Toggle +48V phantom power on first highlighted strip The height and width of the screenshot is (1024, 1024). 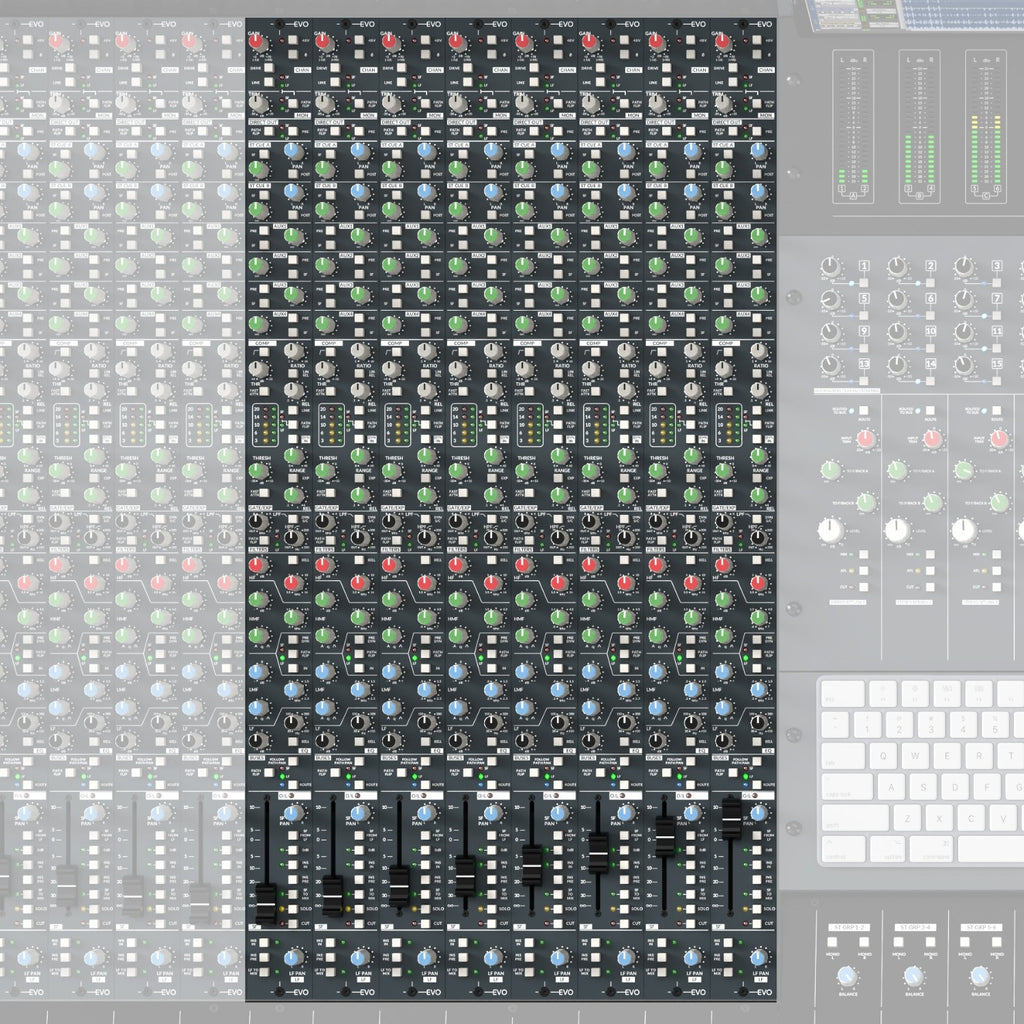(x=293, y=40)
